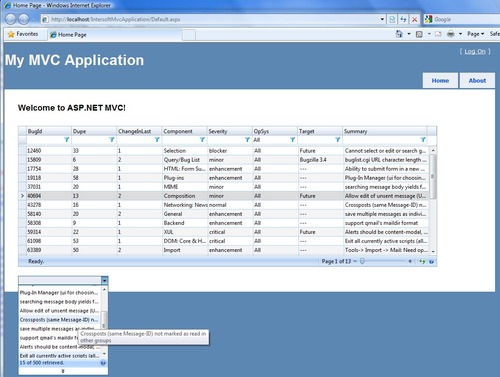Select the 'Crossposts (same Message-ID)' list item
The height and width of the screenshot is (377, 500).
[x=59, y=320]
